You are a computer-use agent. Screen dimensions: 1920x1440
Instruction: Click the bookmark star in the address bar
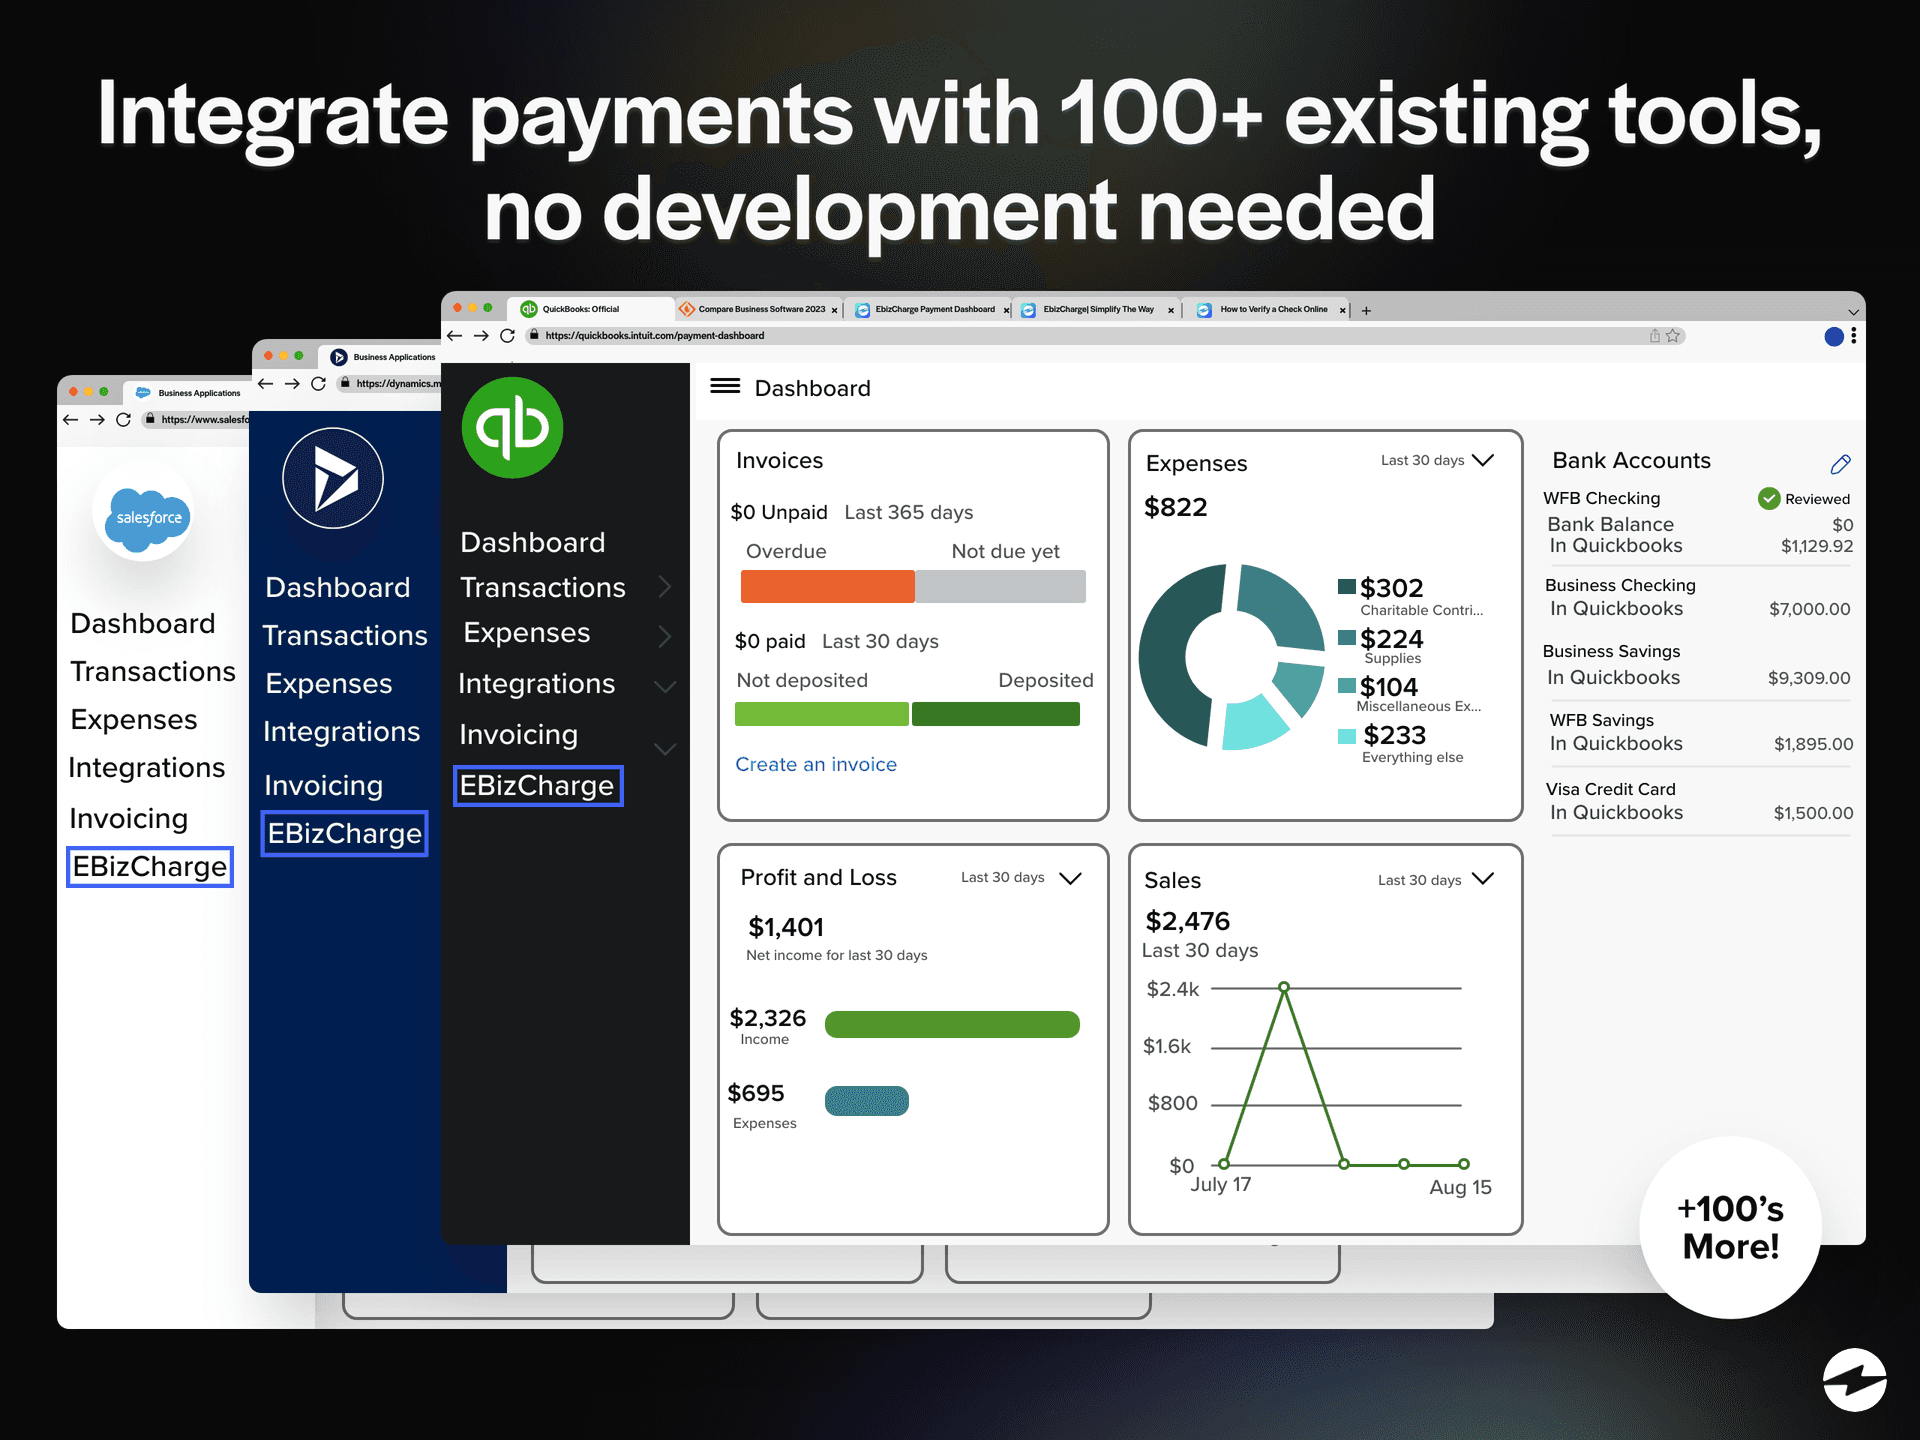[x=1671, y=336]
